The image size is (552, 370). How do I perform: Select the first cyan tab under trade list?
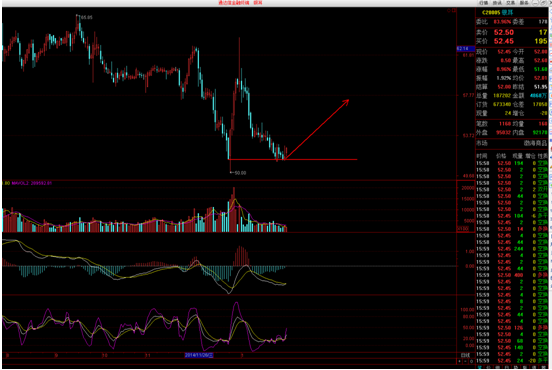coord(480,367)
